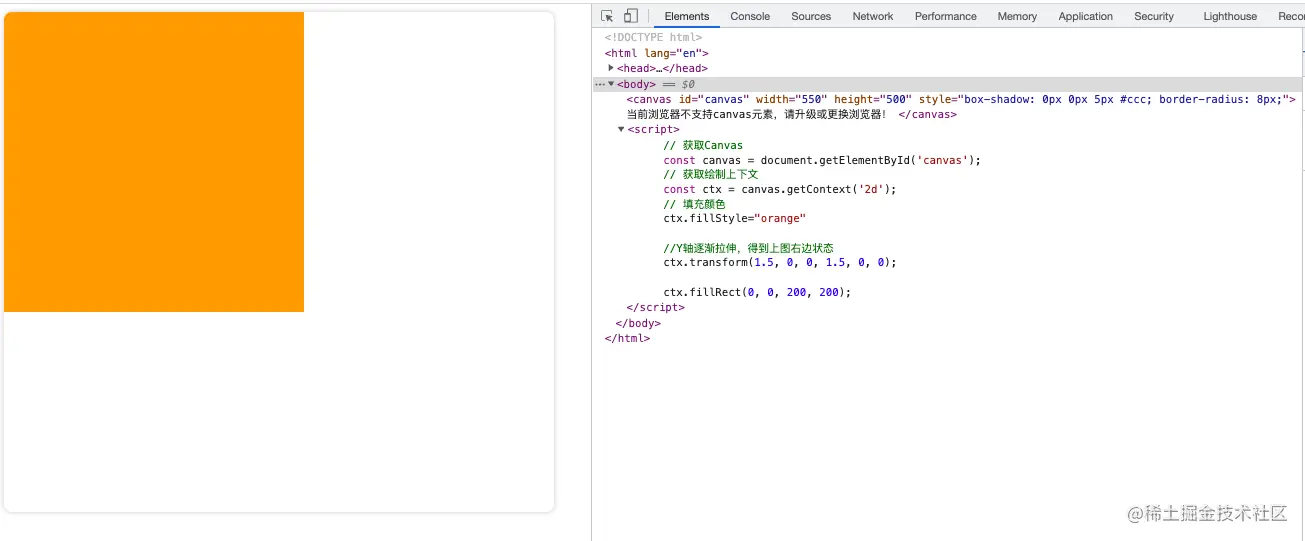Click the ctx.fillStyle="orange" code line
Viewport: 1305px width, 541px height.
[734, 218]
